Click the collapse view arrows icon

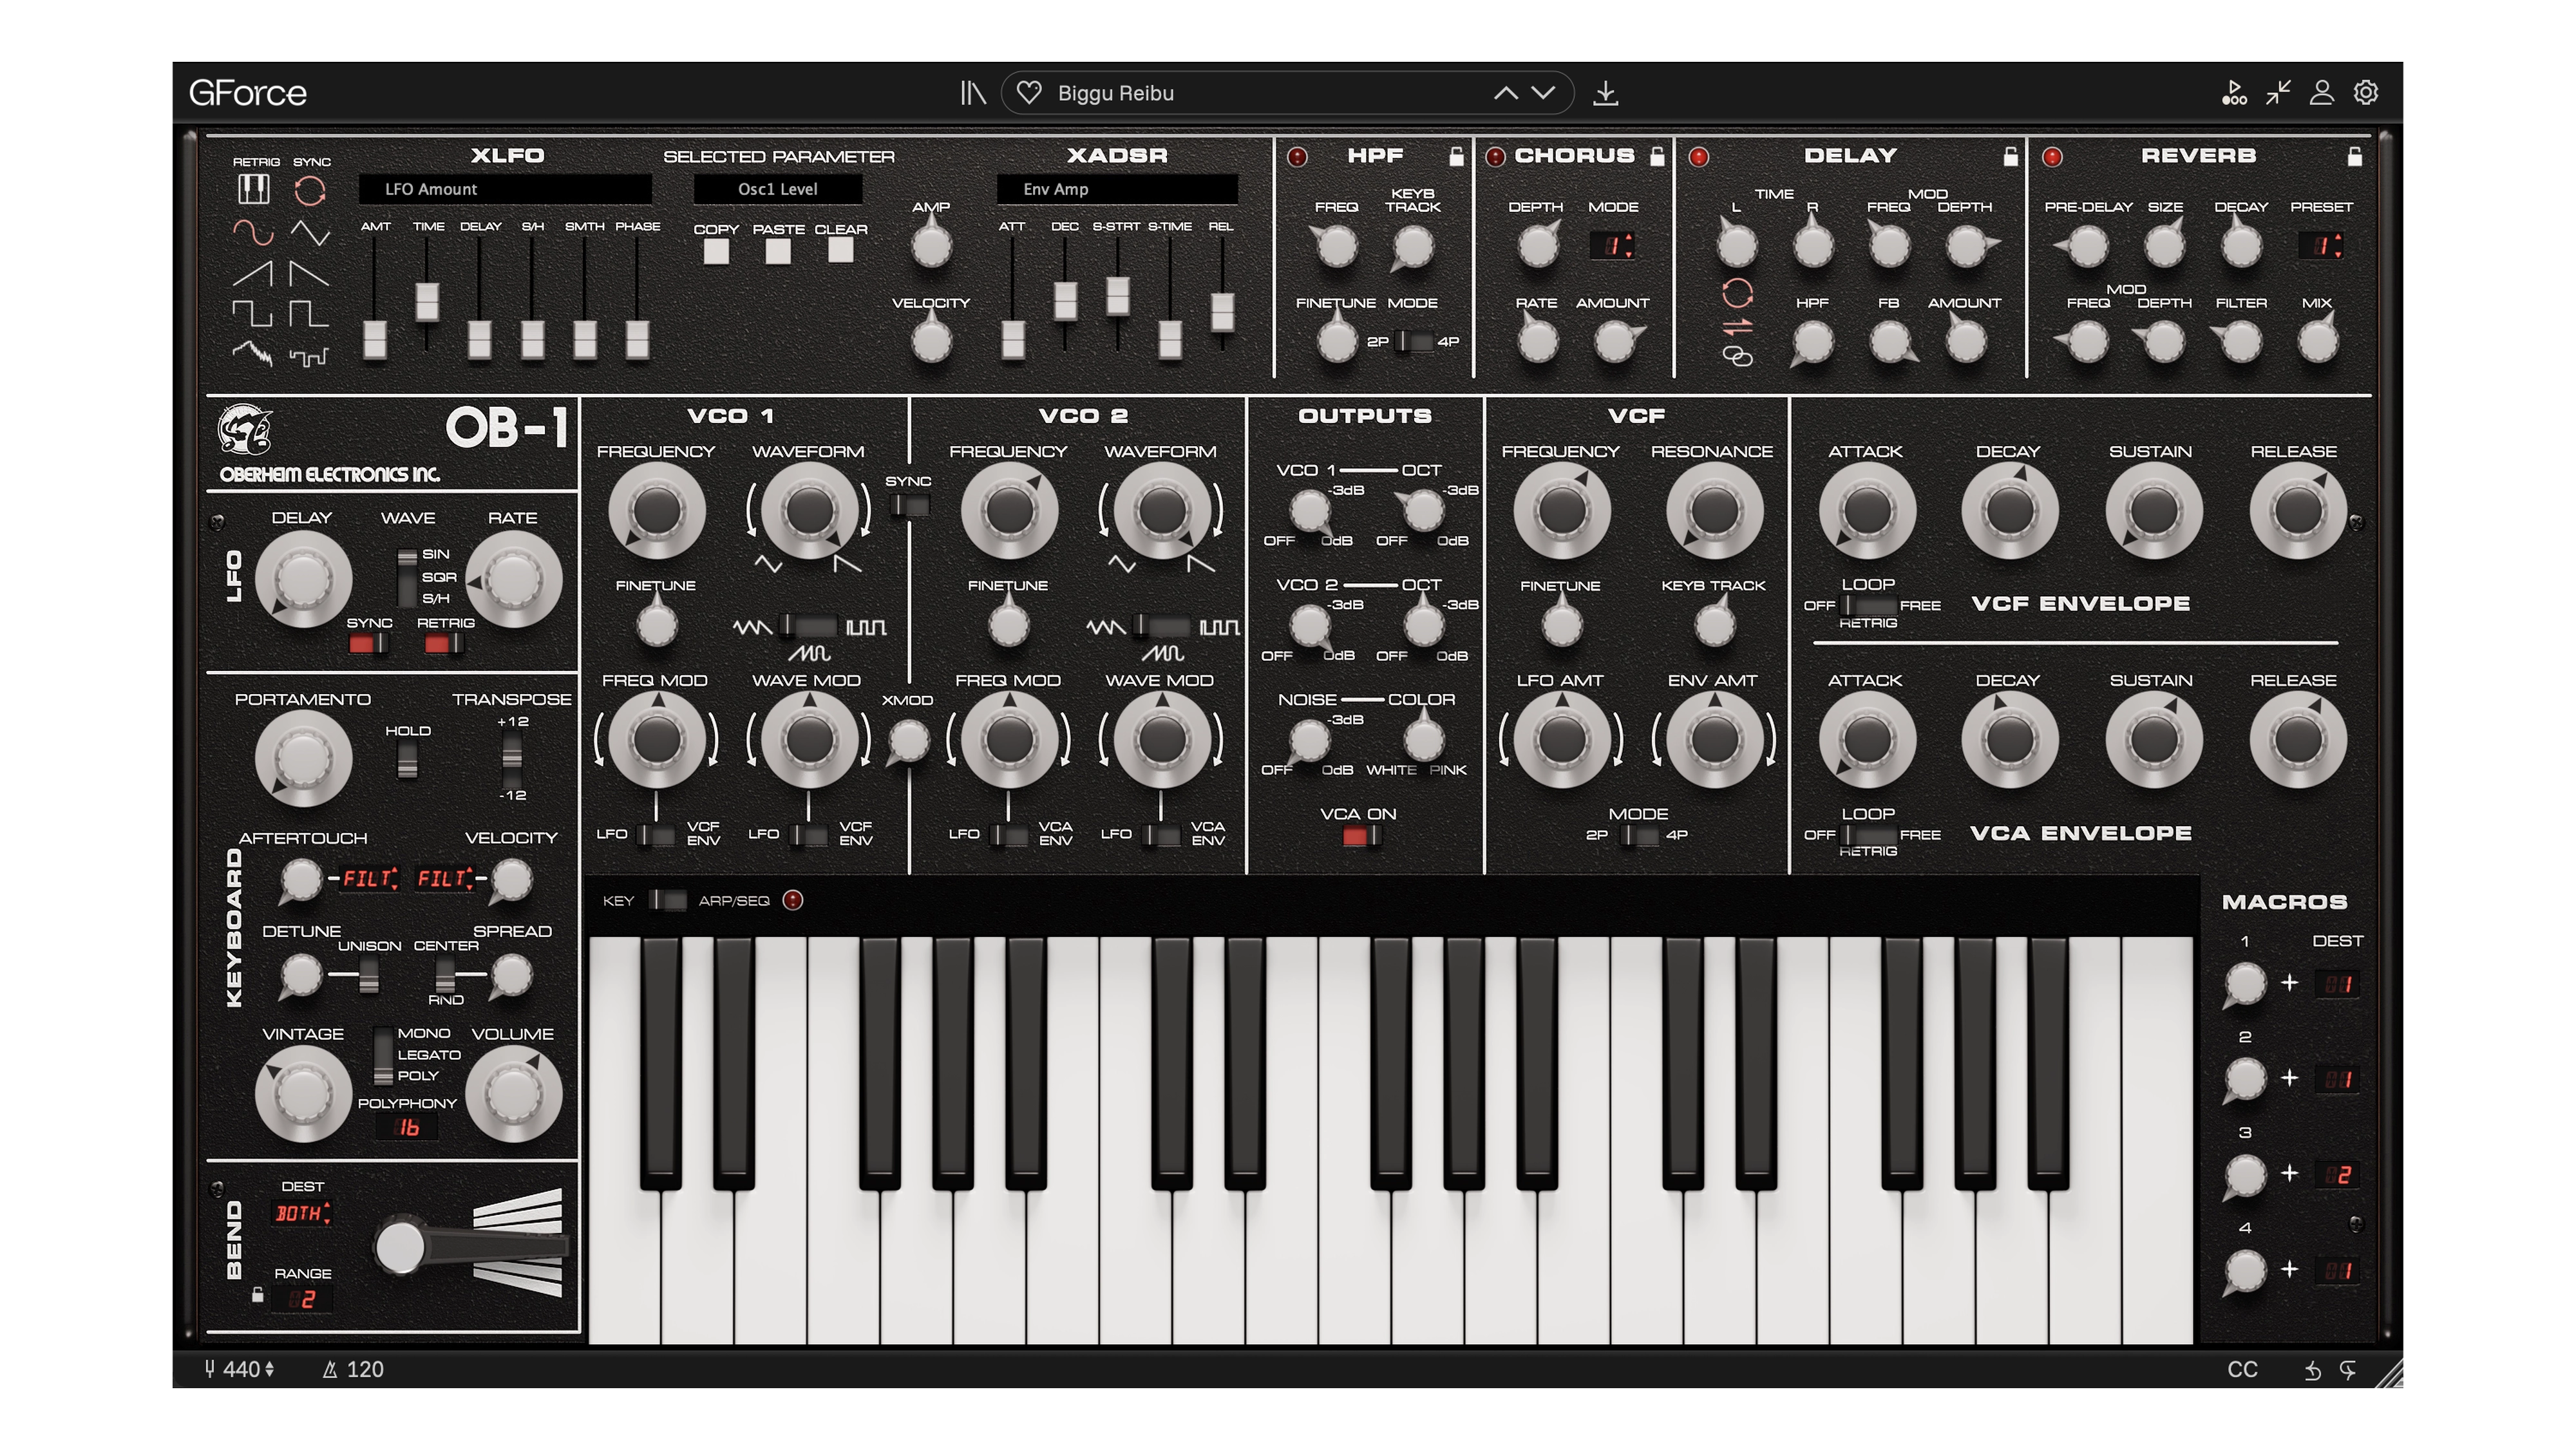[2279, 93]
